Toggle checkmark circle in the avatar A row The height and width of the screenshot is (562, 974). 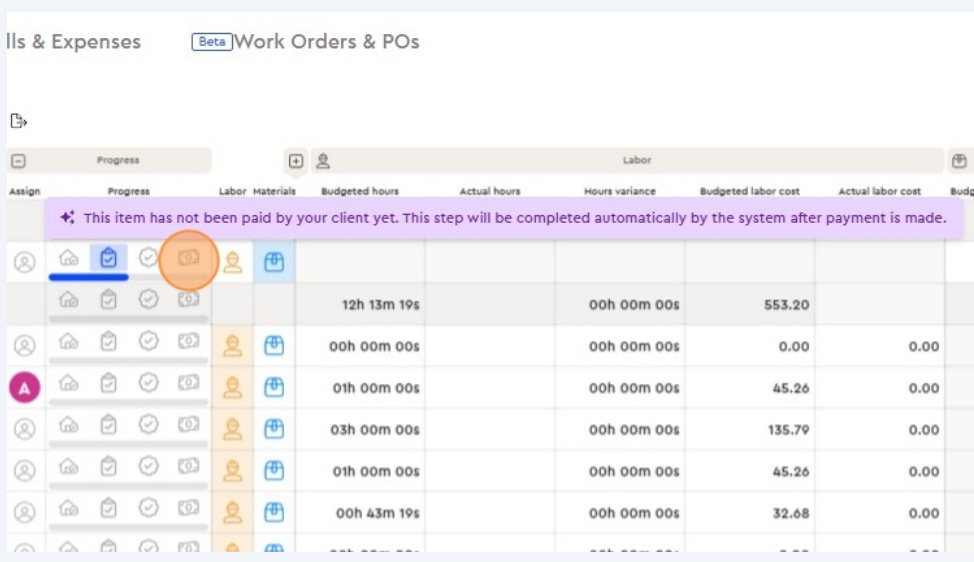(148, 383)
